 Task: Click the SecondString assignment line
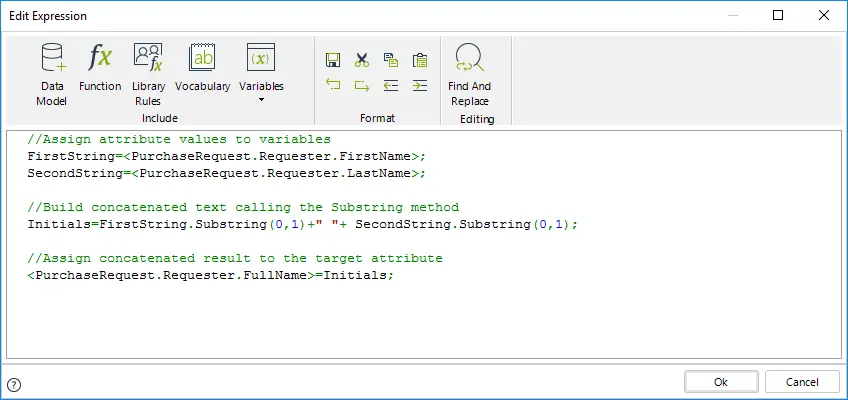227,174
